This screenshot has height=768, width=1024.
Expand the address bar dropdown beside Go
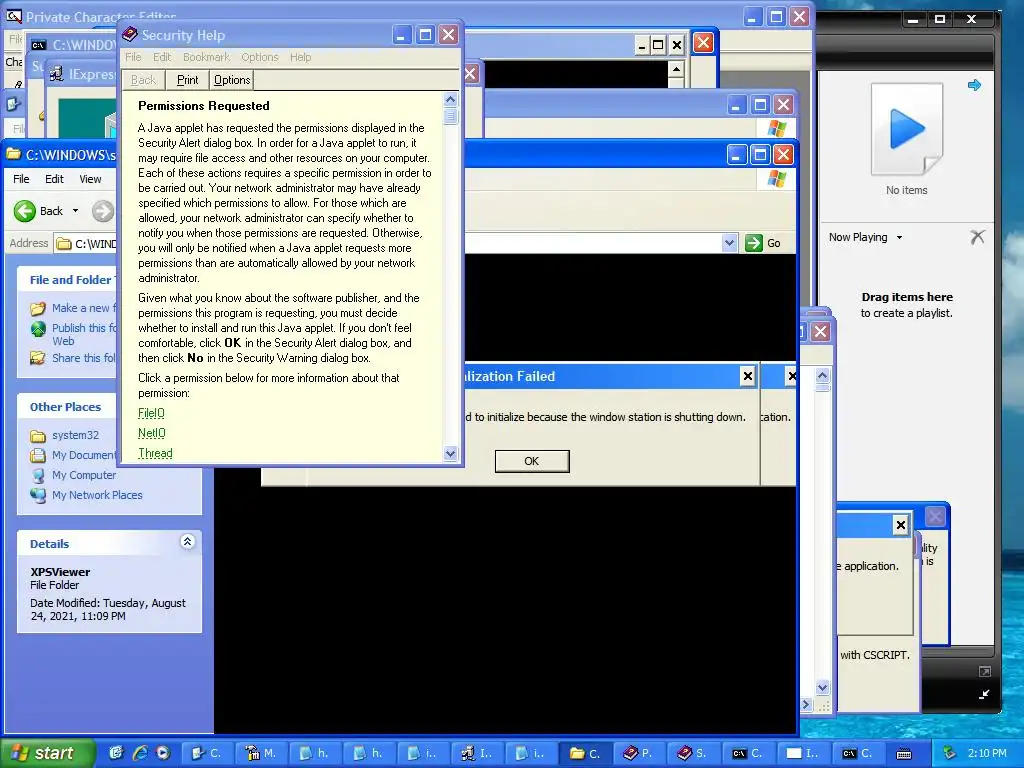(x=729, y=243)
